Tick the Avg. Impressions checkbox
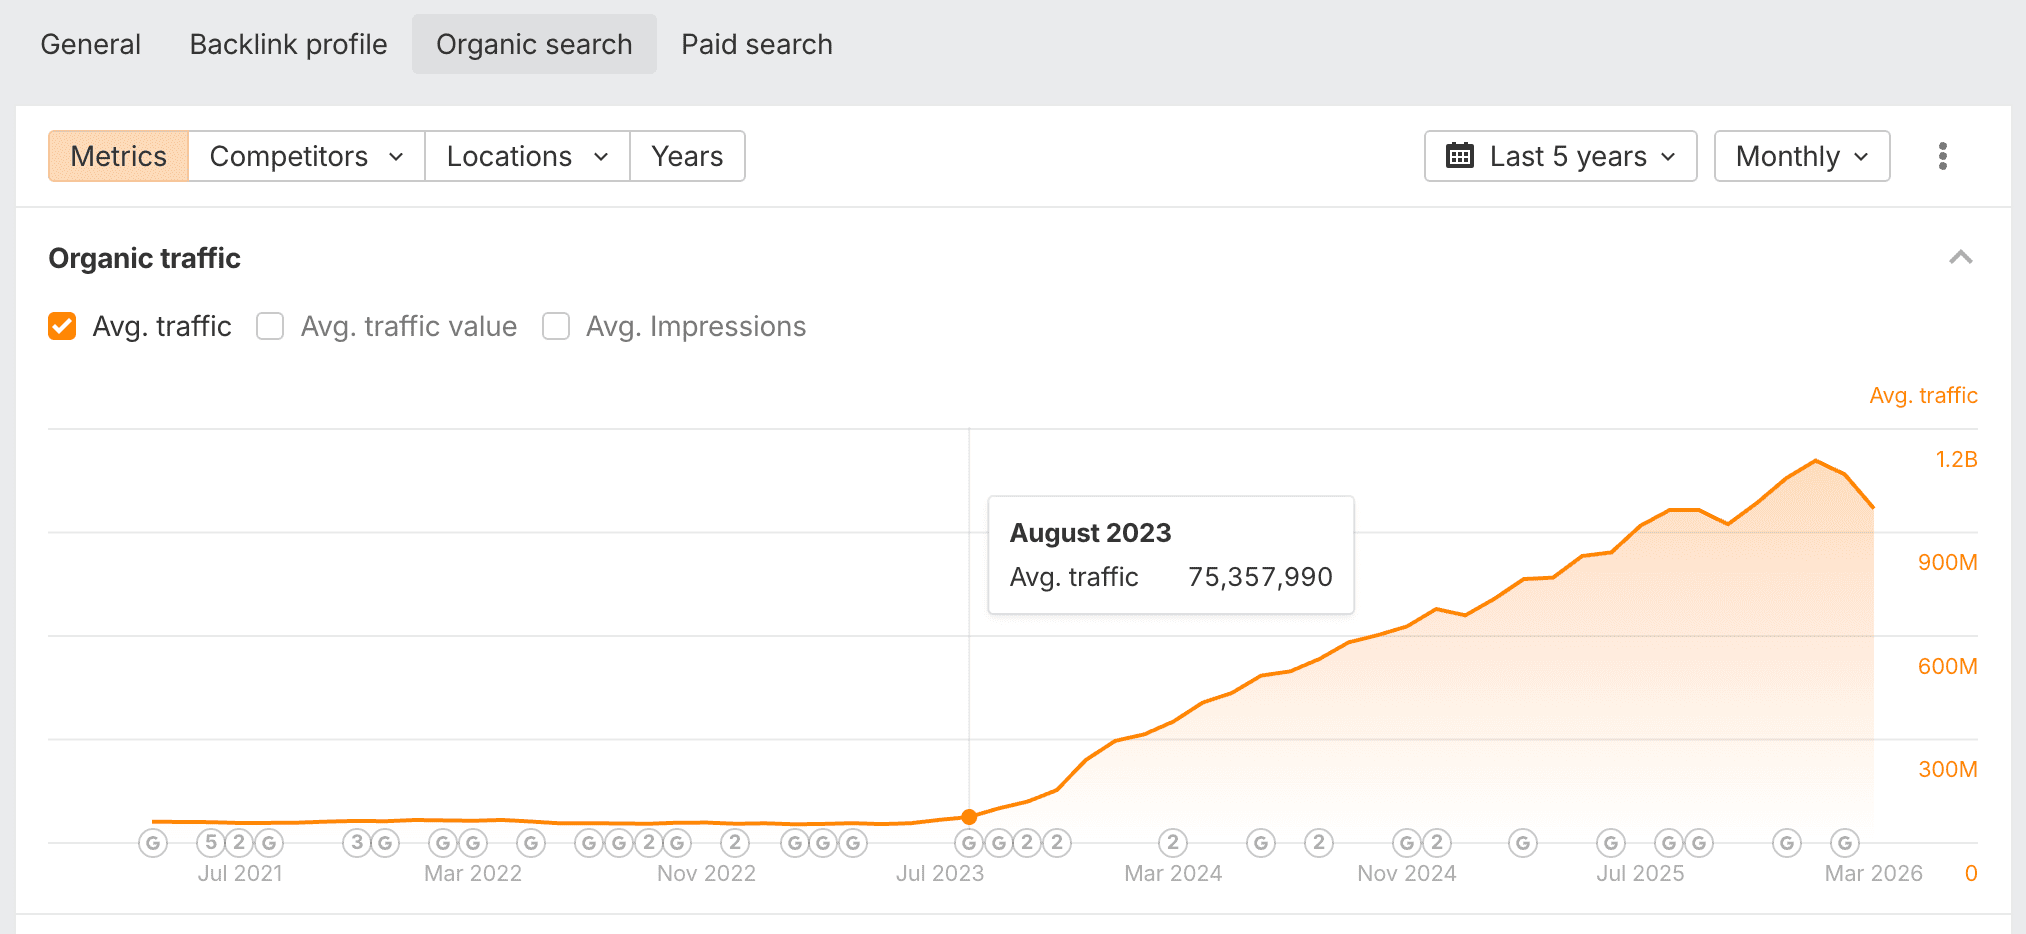 click(556, 326)
